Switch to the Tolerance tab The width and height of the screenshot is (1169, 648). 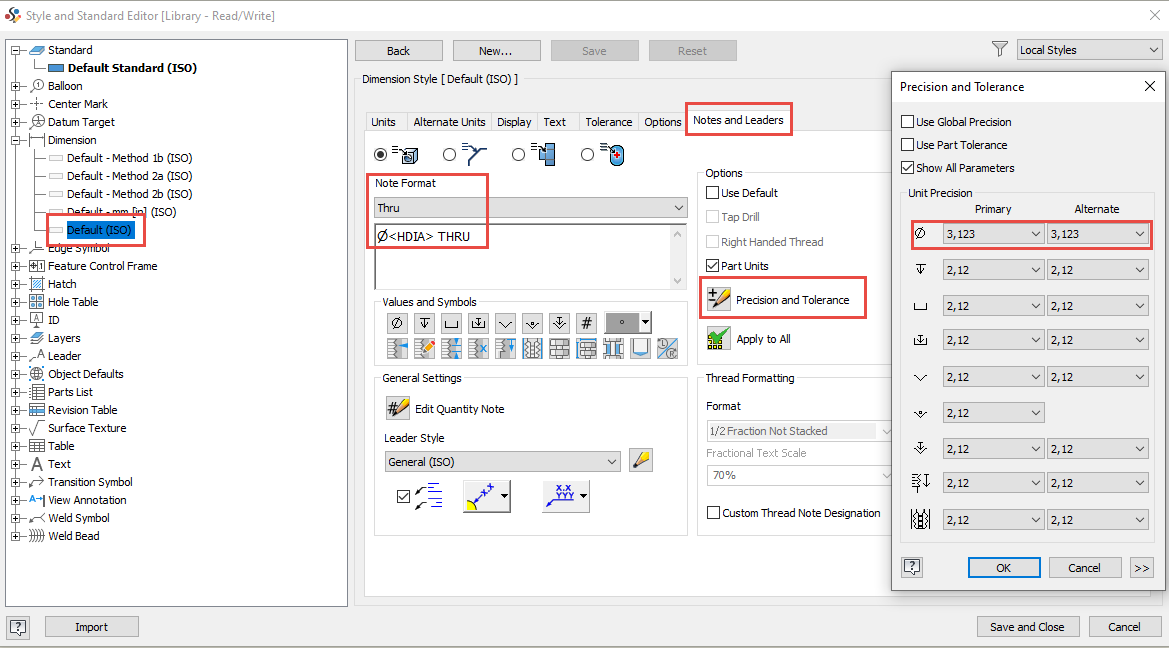[x=608, y=122]
